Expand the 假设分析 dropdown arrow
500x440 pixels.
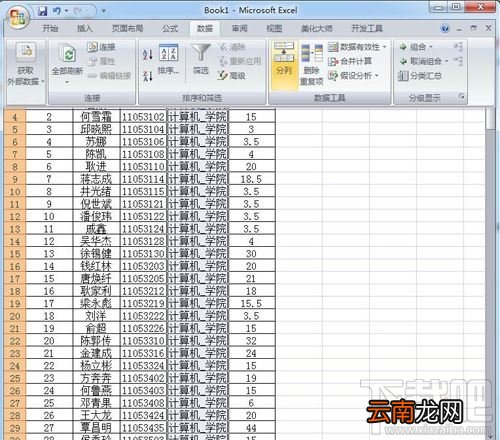(x=377, y=76)
